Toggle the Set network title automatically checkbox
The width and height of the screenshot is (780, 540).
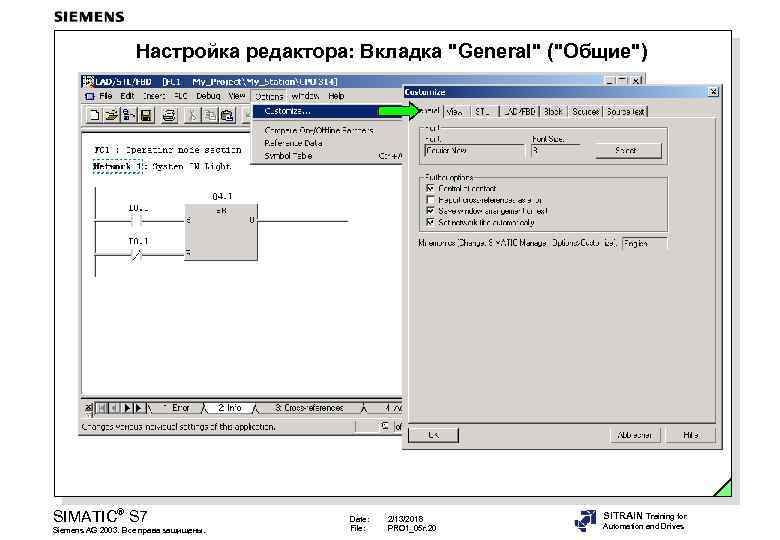tap(431, 223)
